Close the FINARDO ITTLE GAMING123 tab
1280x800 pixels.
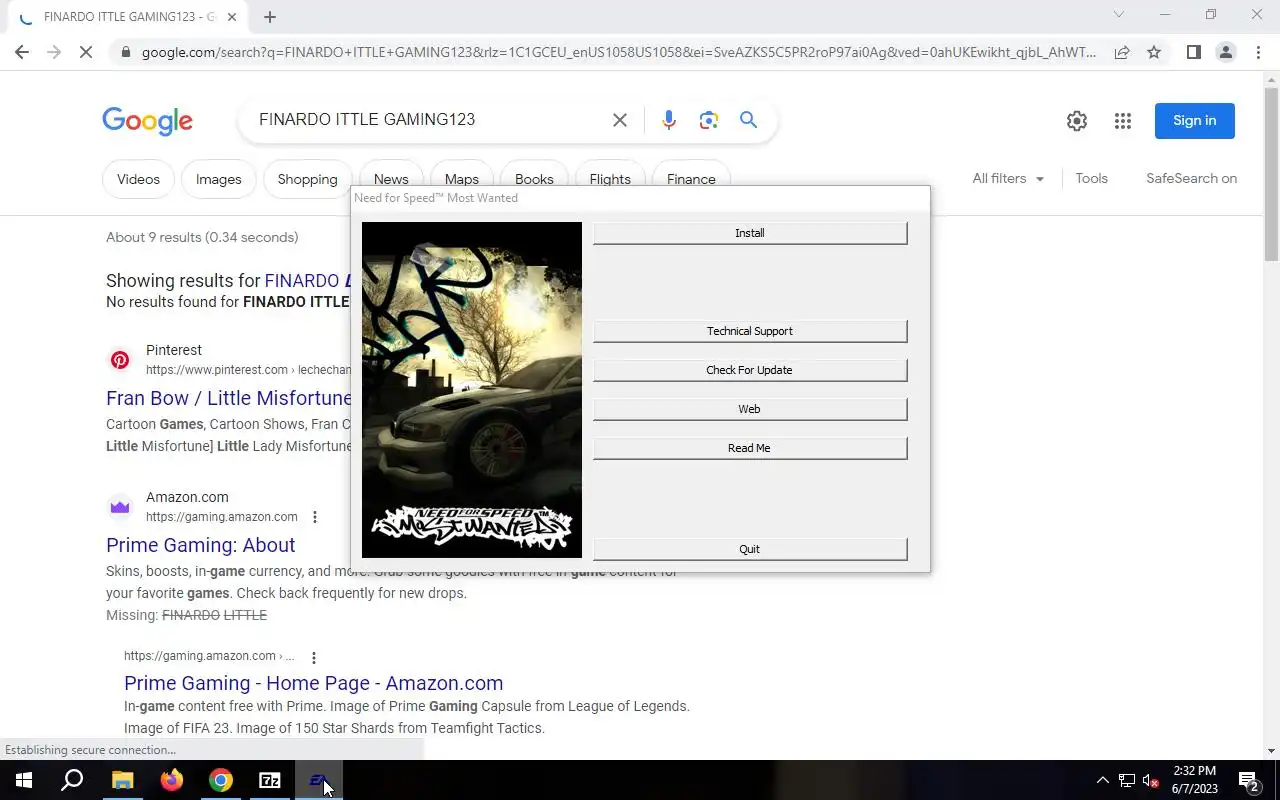[232, 17]
